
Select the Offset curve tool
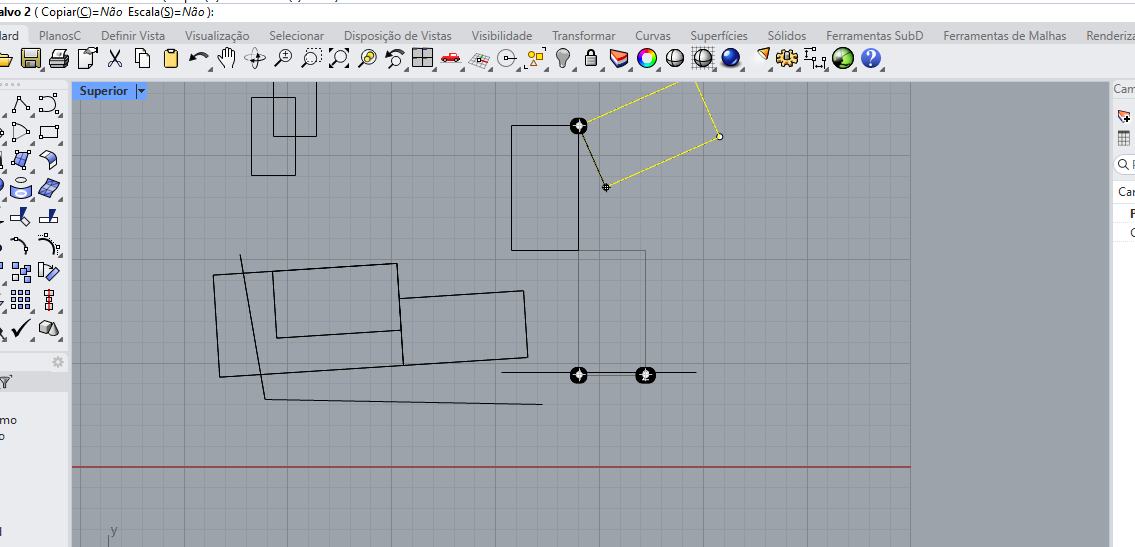pyautogui.click(x=48, y=244)
